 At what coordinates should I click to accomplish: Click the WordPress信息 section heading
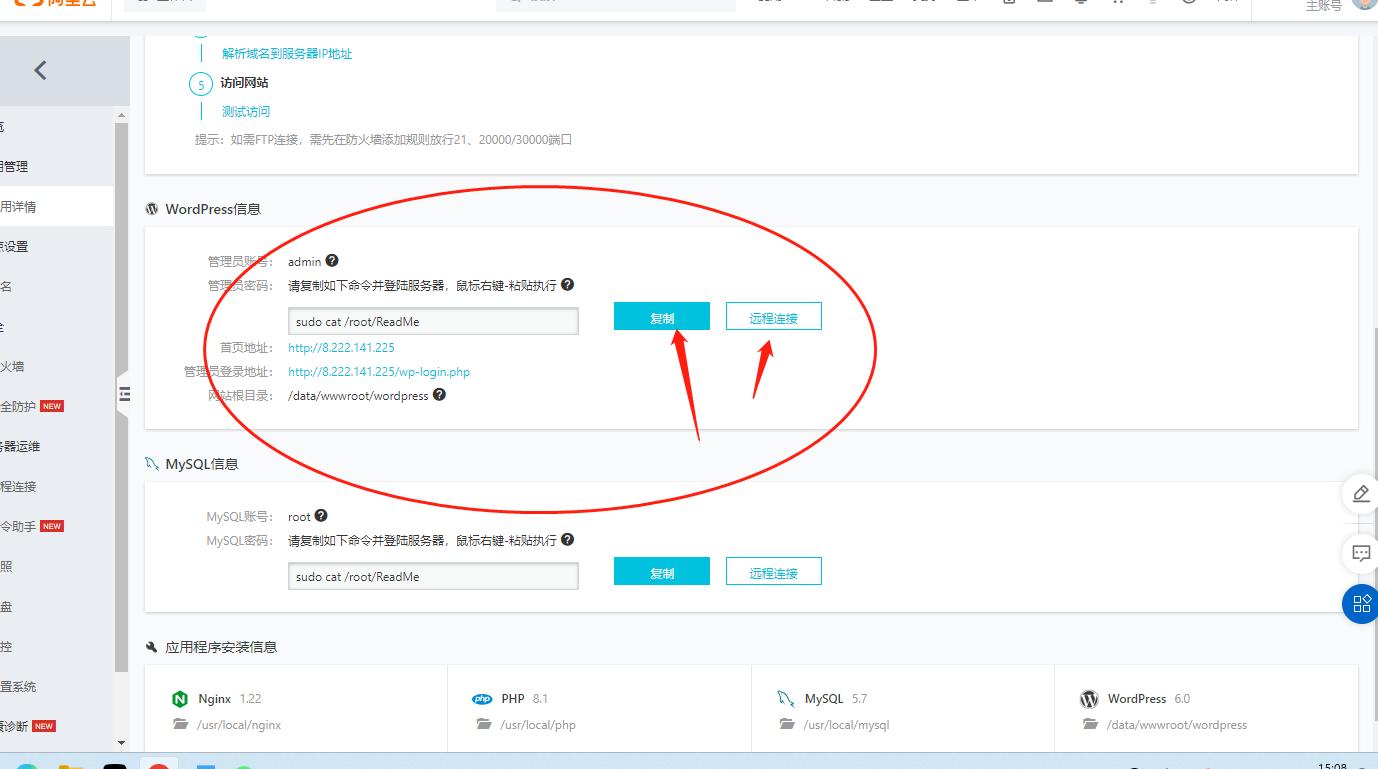[213, 209]
